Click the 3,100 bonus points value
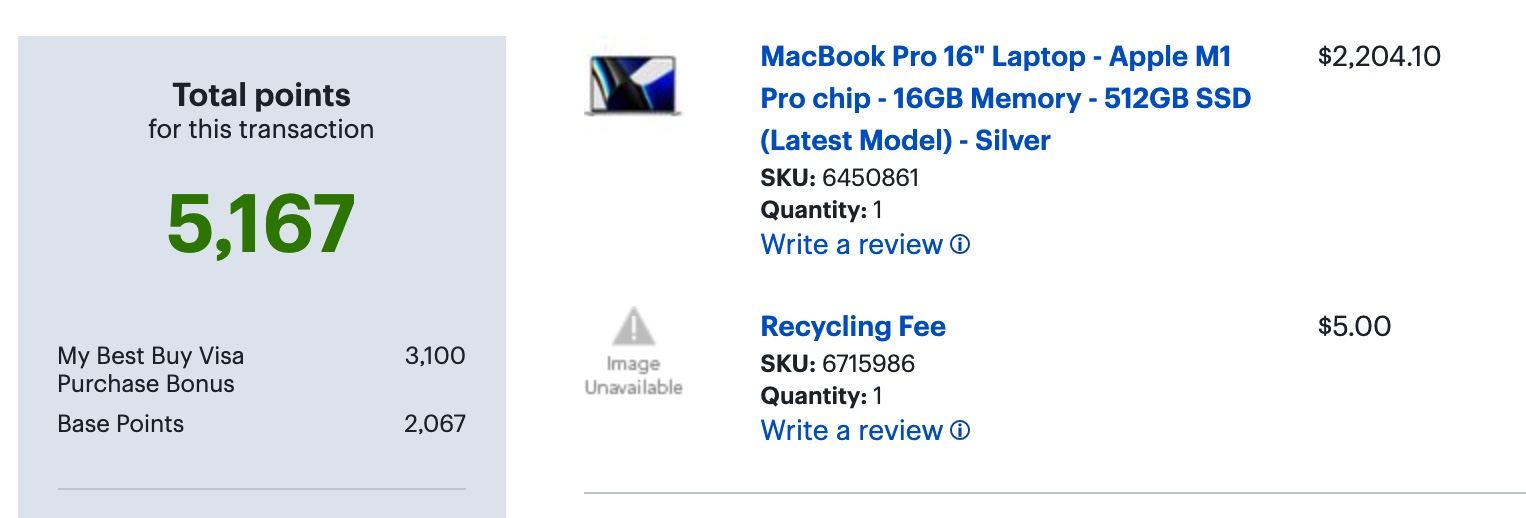 (x=435, y=356)
